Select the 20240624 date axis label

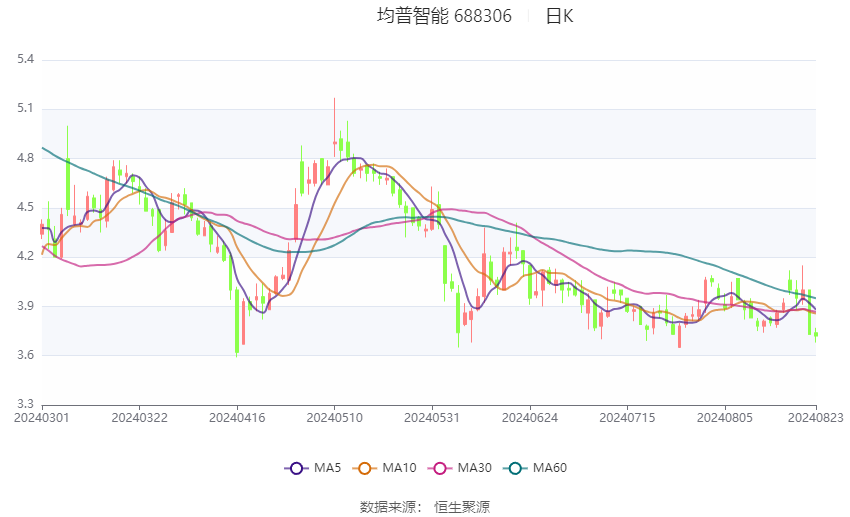[x=530, y=418]
